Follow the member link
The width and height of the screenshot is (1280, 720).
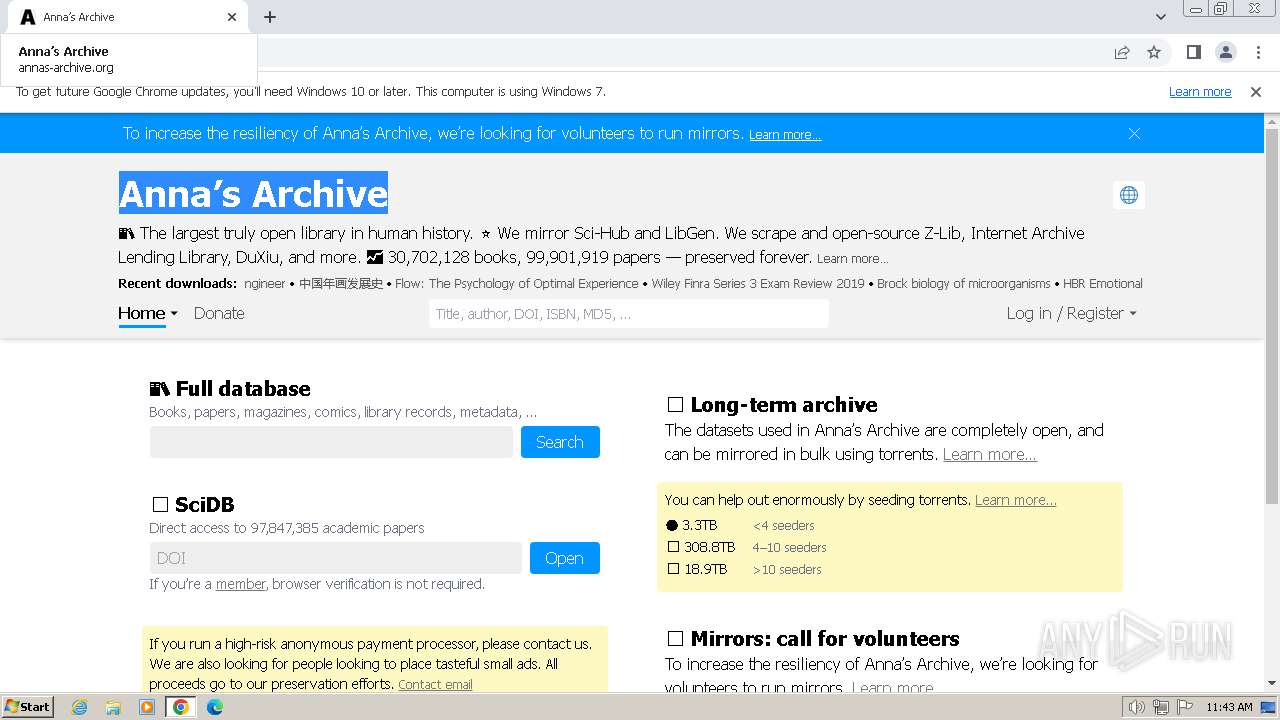pyautogui.click(x=241, y=584)
